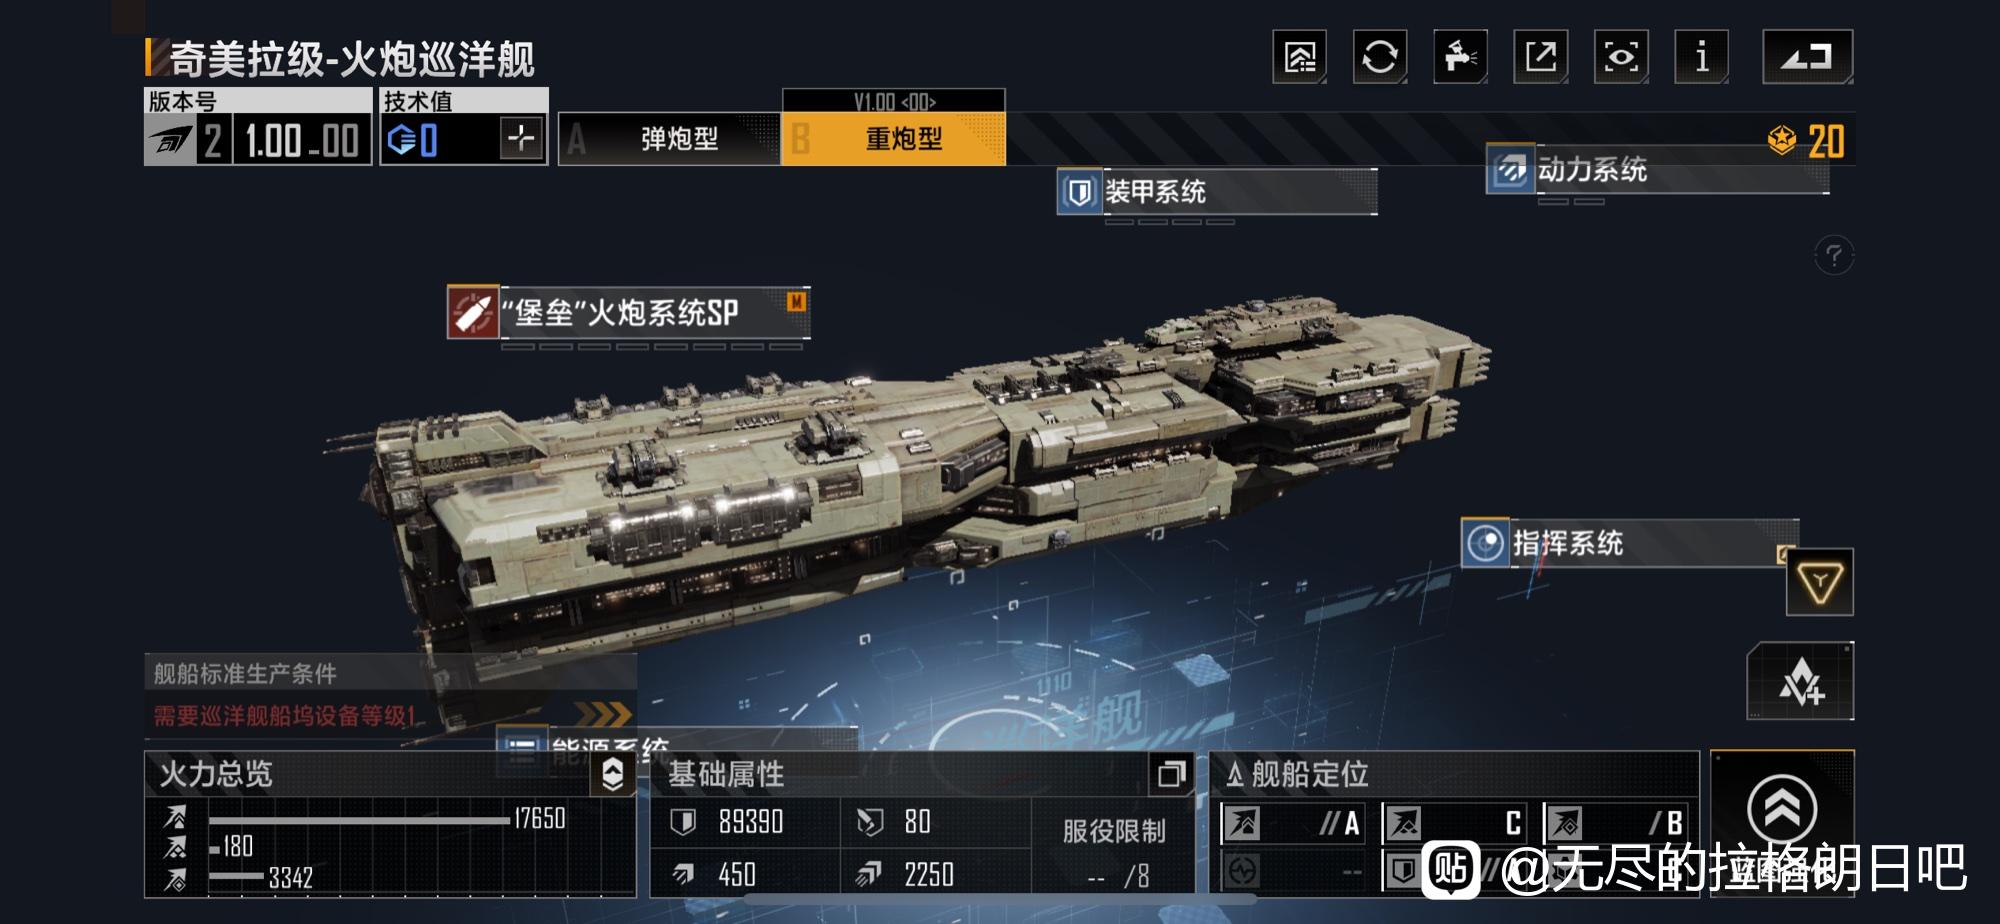Click the refresh rotate icon in top toolbar

[x=1380, y=56]
